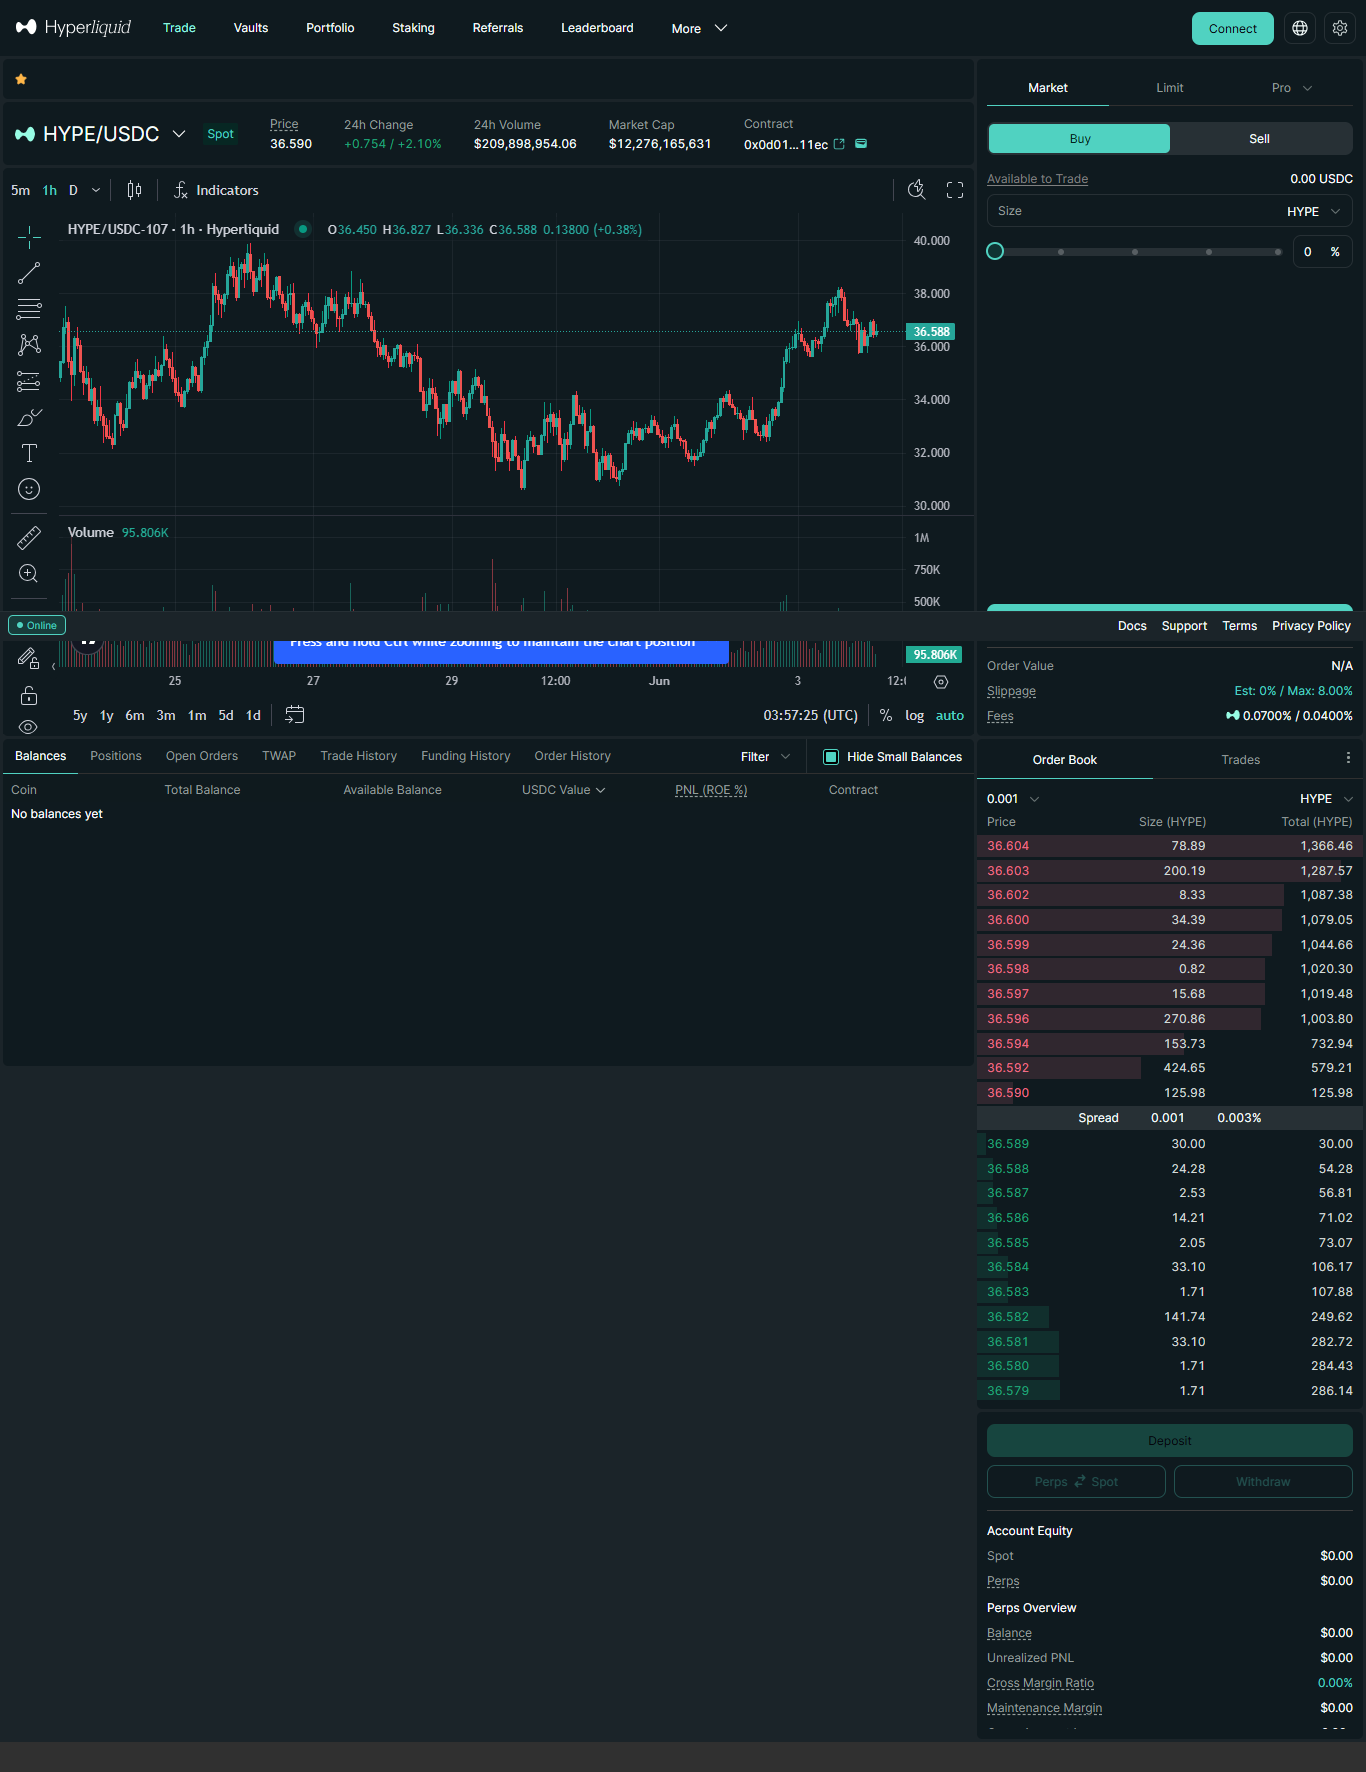Click the Hyperliquid logo
1366x1772 pixels.
coord(74,27)
